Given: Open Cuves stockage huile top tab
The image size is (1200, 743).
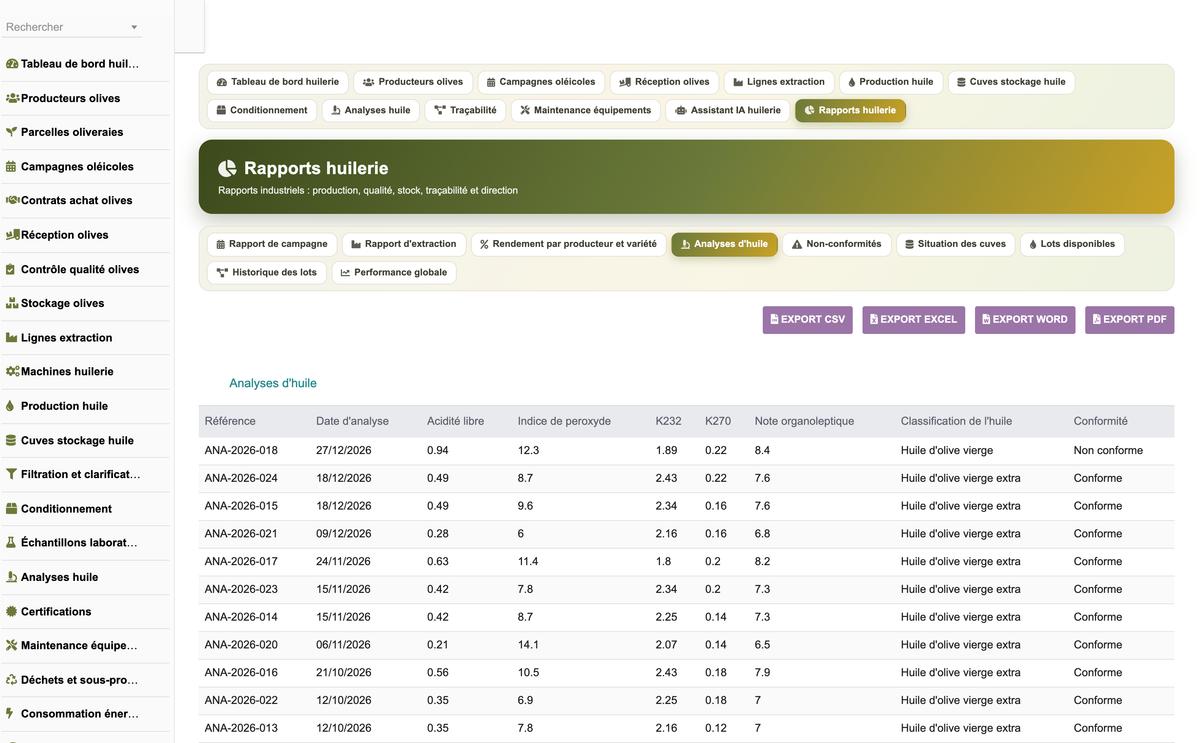Looking at the screenshot, I should (x=1010, y=82).
